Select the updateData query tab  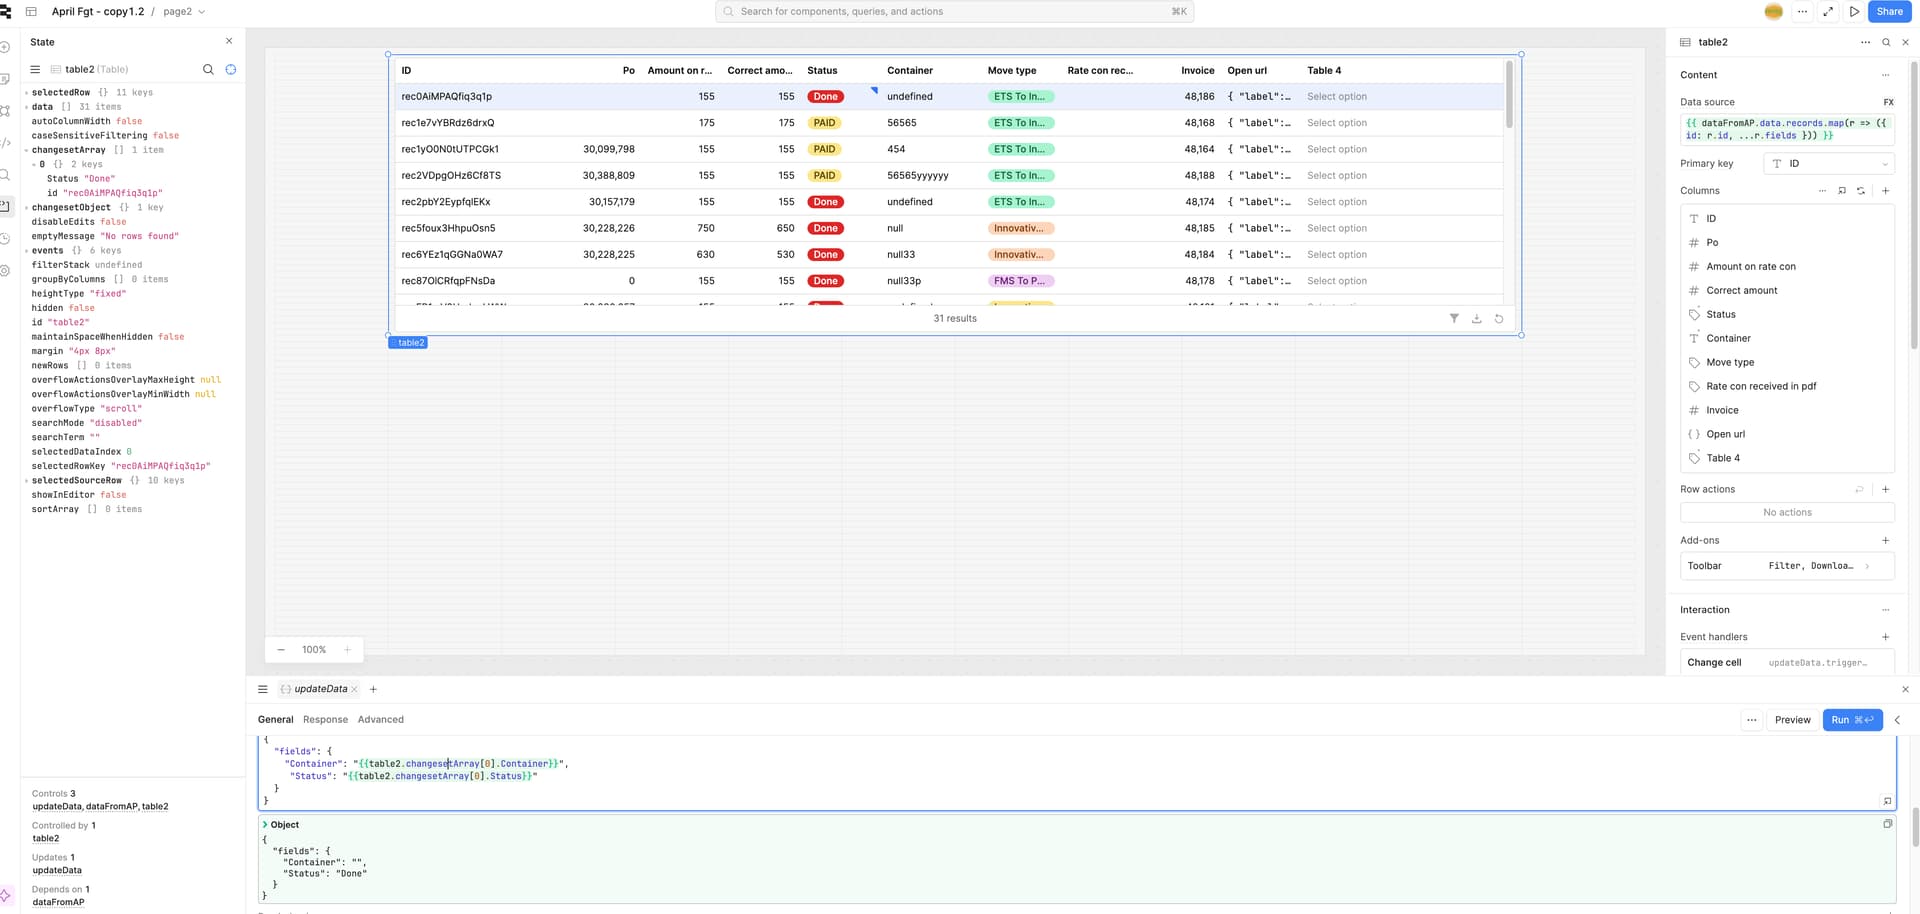pos(320,689)
